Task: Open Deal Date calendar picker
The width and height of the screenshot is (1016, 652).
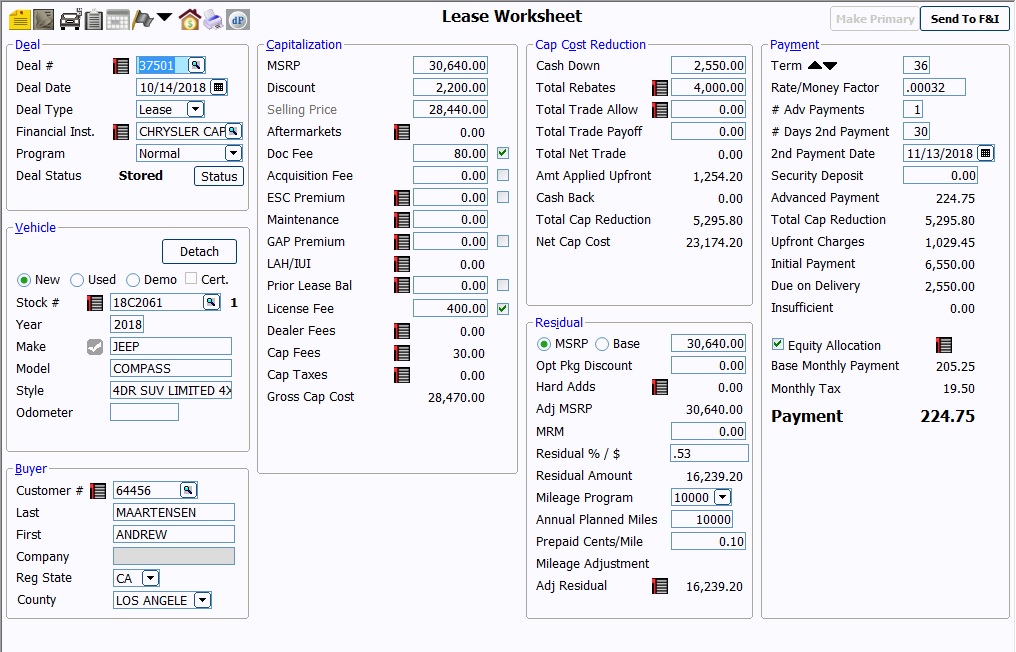Action: [x=218, y=87]
